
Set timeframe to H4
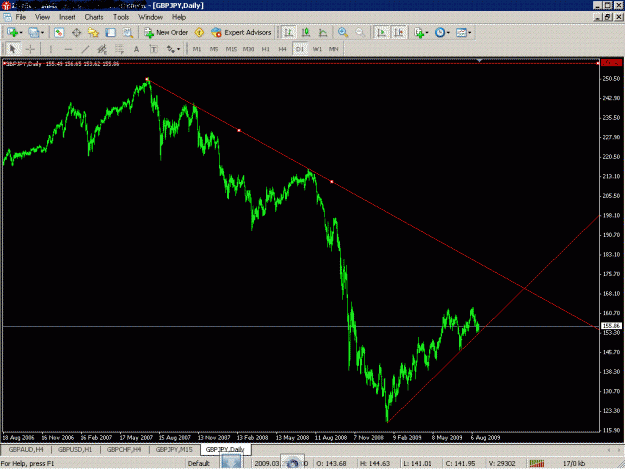click(x=283, y=49)
